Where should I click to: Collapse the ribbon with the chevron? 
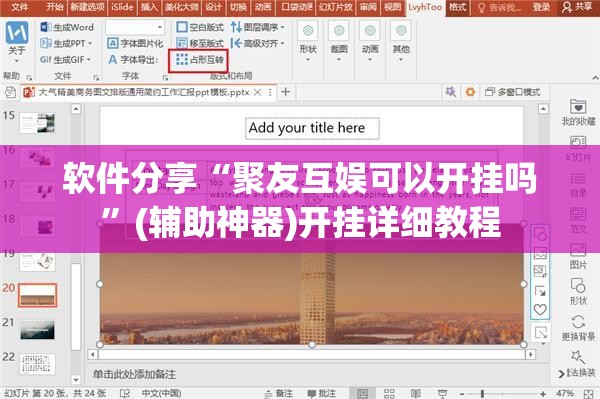[x=595, y=77]
